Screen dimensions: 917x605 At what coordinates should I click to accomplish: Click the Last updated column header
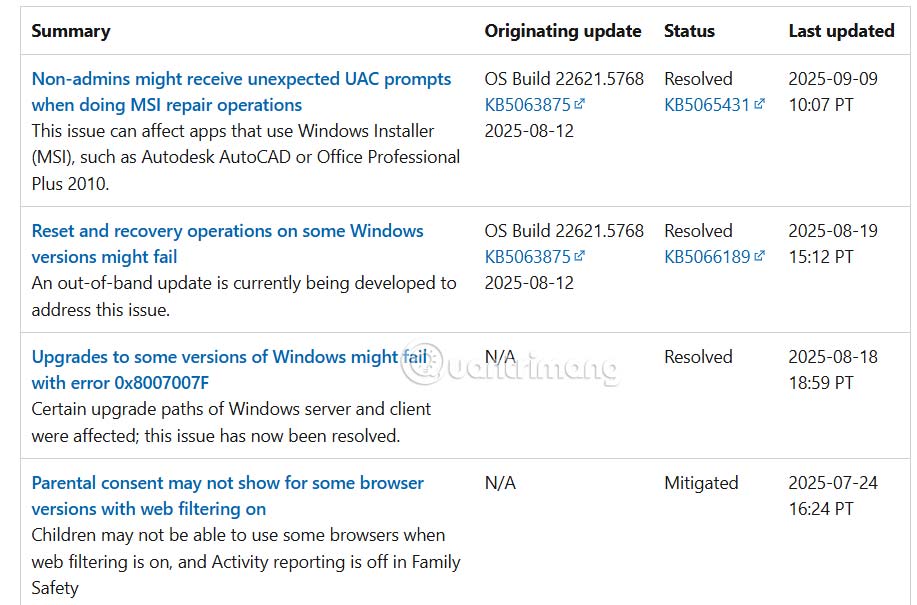841,31
